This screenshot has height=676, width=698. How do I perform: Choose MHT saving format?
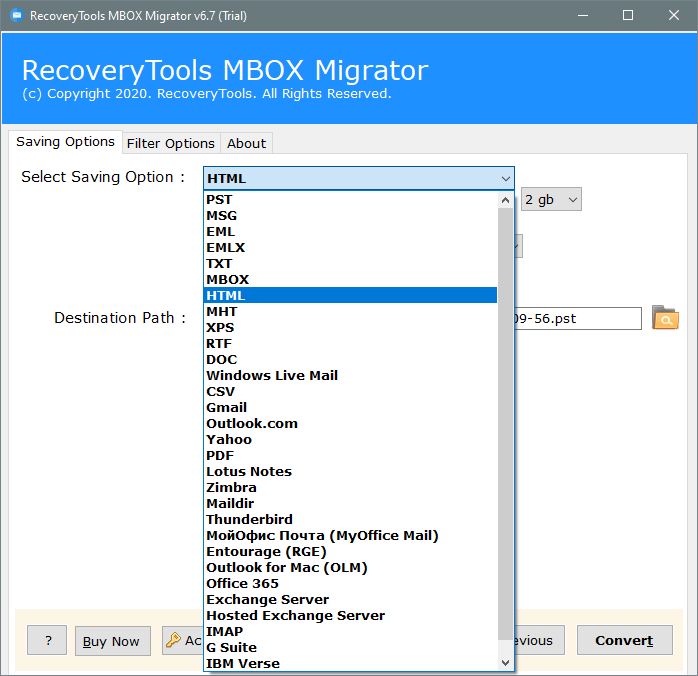click(x=350, y=312)
